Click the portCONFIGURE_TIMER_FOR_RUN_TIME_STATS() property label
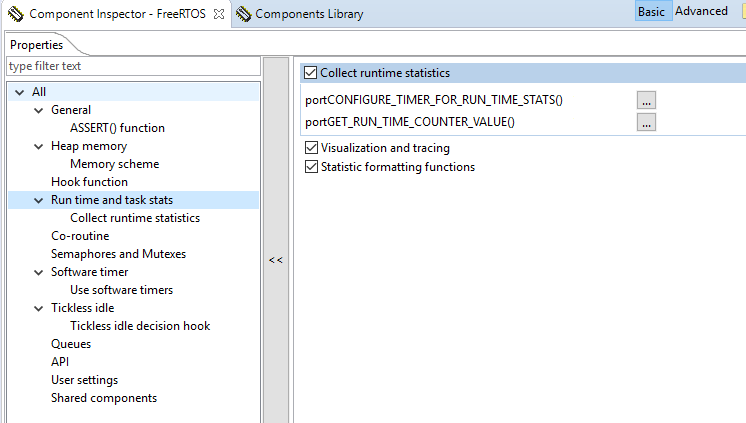This screenshot has height=423, width=746. (433, 100)
